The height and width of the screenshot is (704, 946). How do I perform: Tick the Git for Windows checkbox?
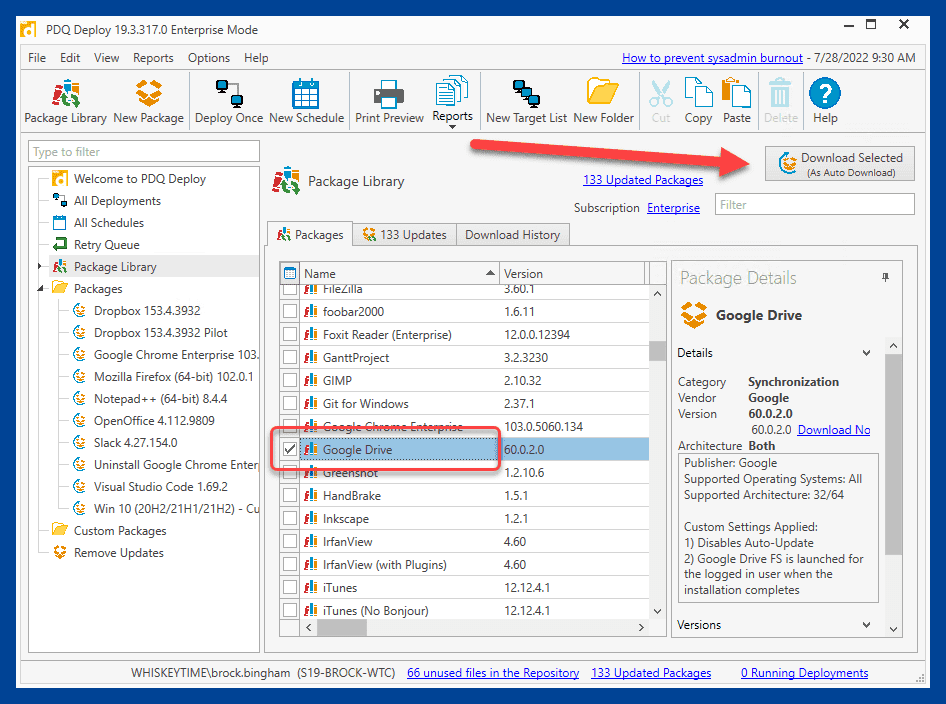[290, 403]
